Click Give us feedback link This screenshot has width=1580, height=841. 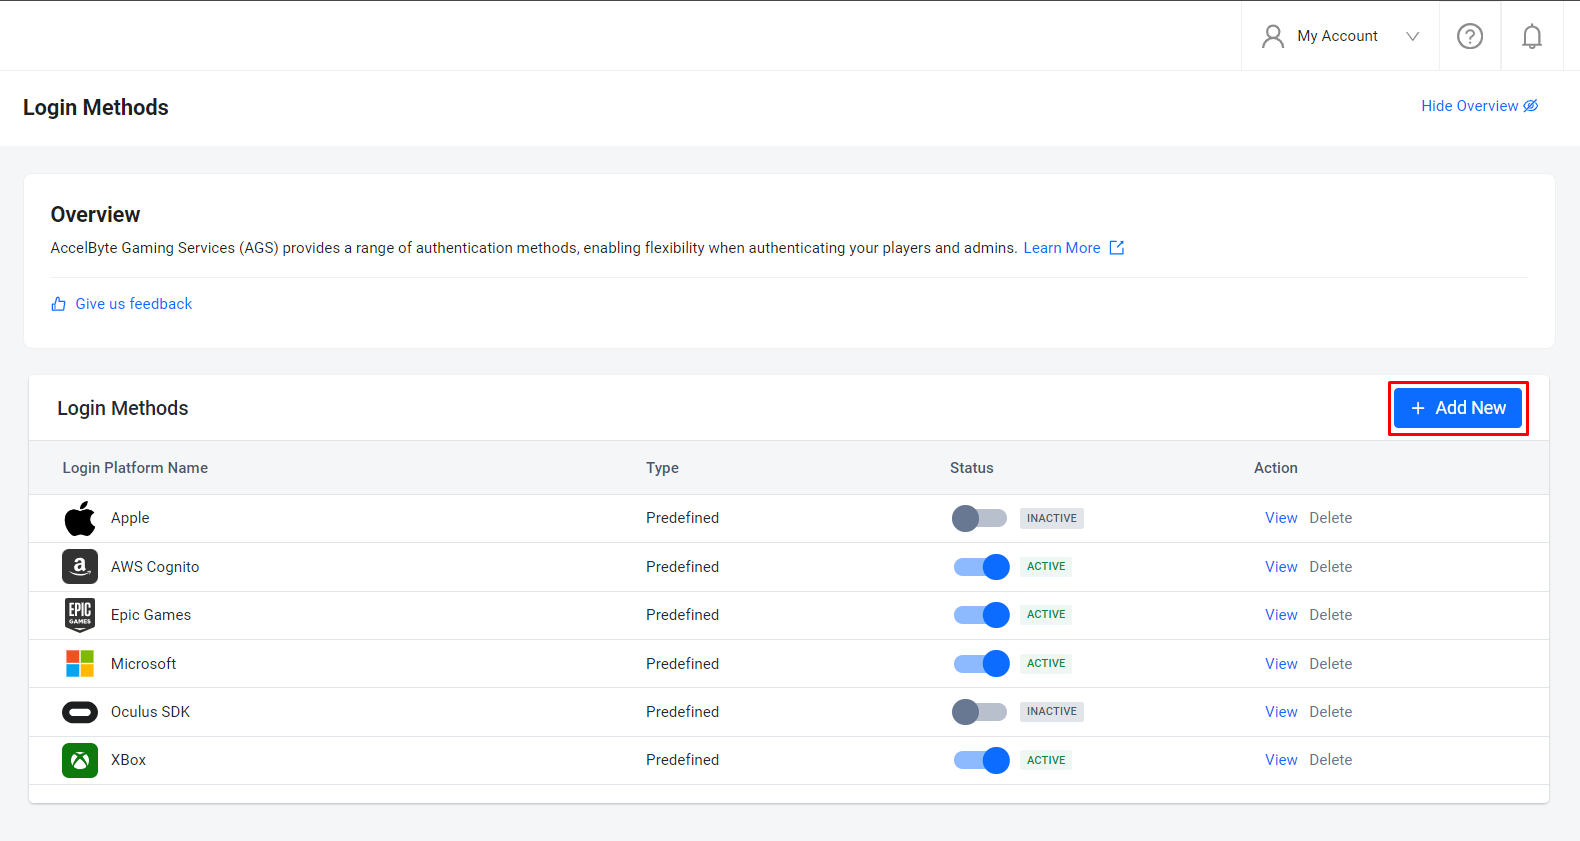click(134, 304)
